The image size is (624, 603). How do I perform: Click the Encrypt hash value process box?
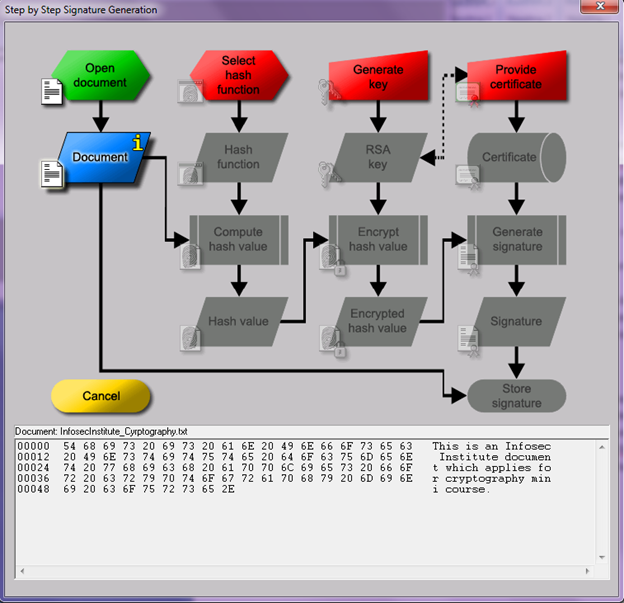377,239
